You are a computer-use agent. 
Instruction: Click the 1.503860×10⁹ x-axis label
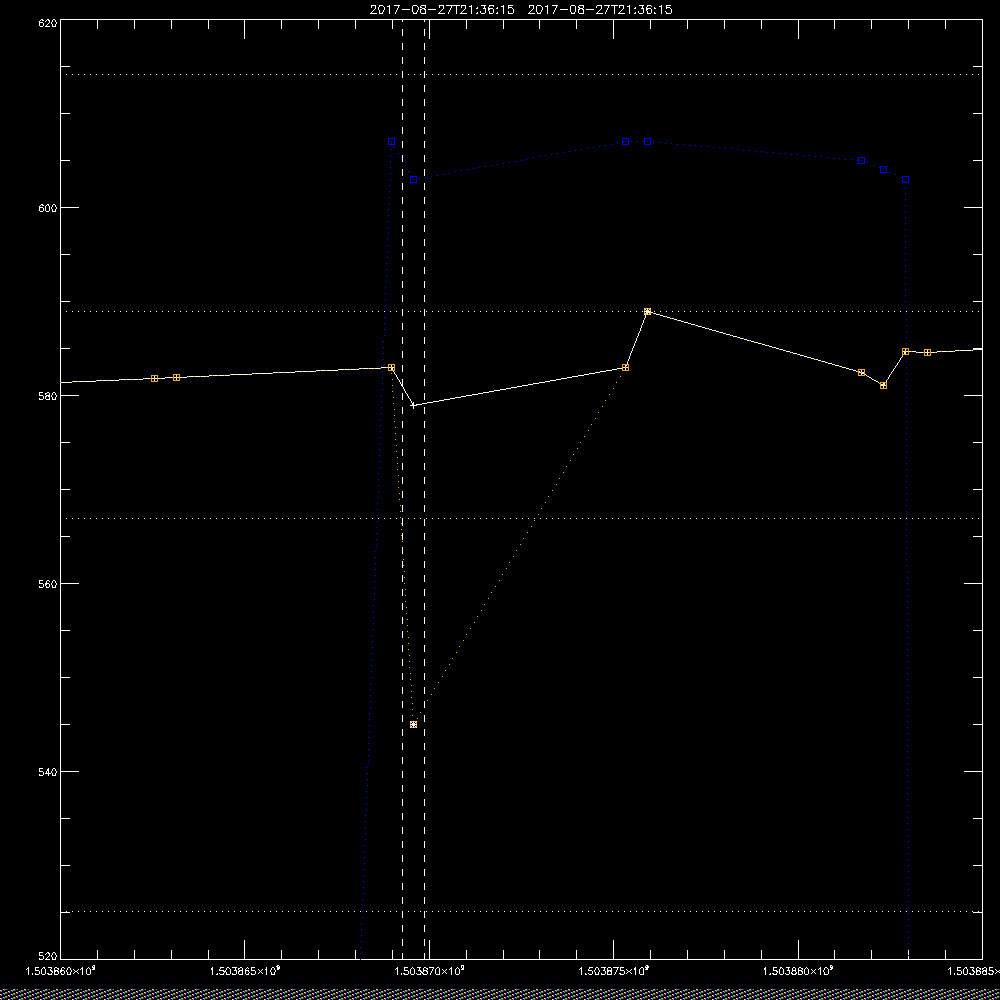click(60, 971)
